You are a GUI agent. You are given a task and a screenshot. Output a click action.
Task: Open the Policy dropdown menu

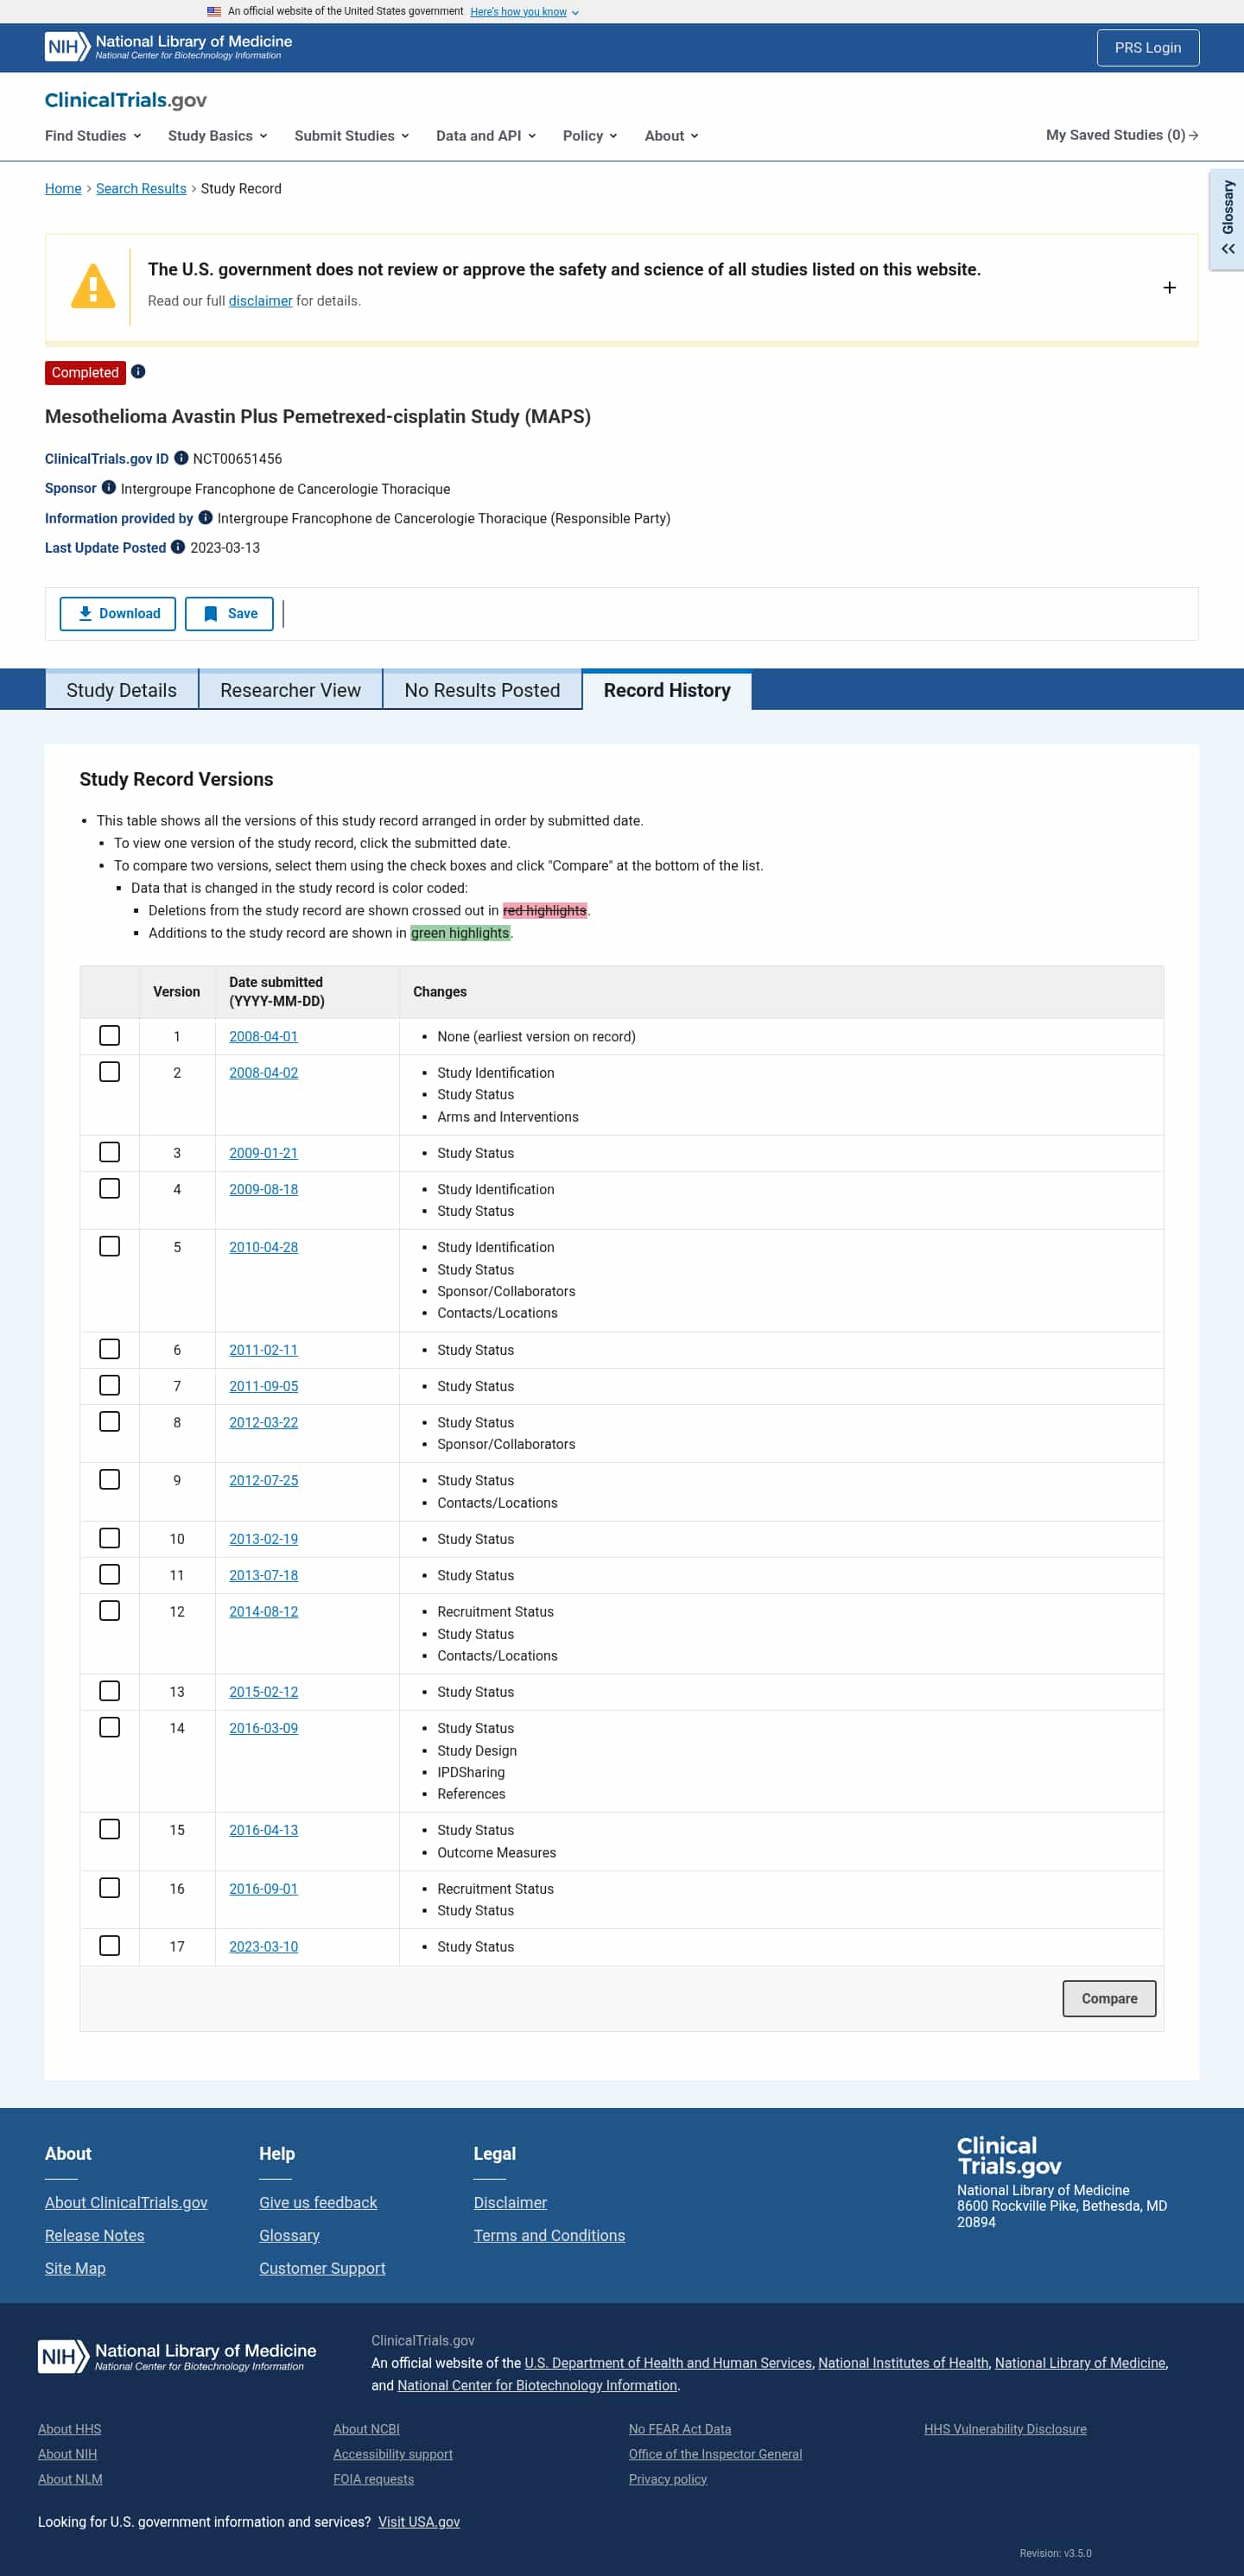[x=590, y=136]
